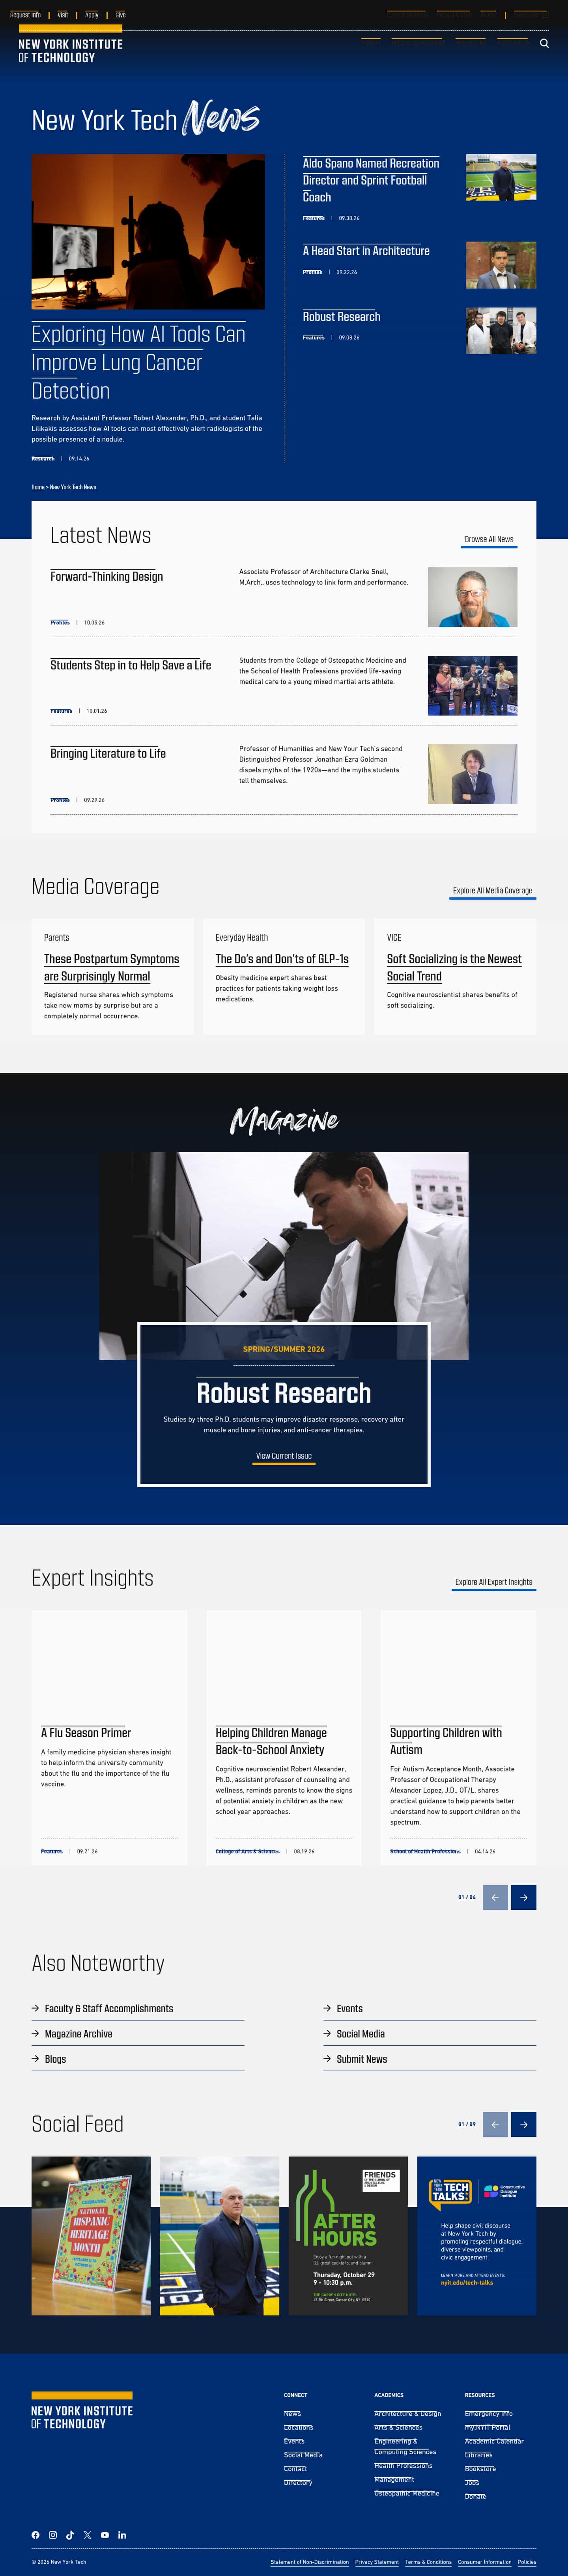Open Soft Socializing is the Newest Social Trend
The image size is (568, 2576).
coord(454,967)
